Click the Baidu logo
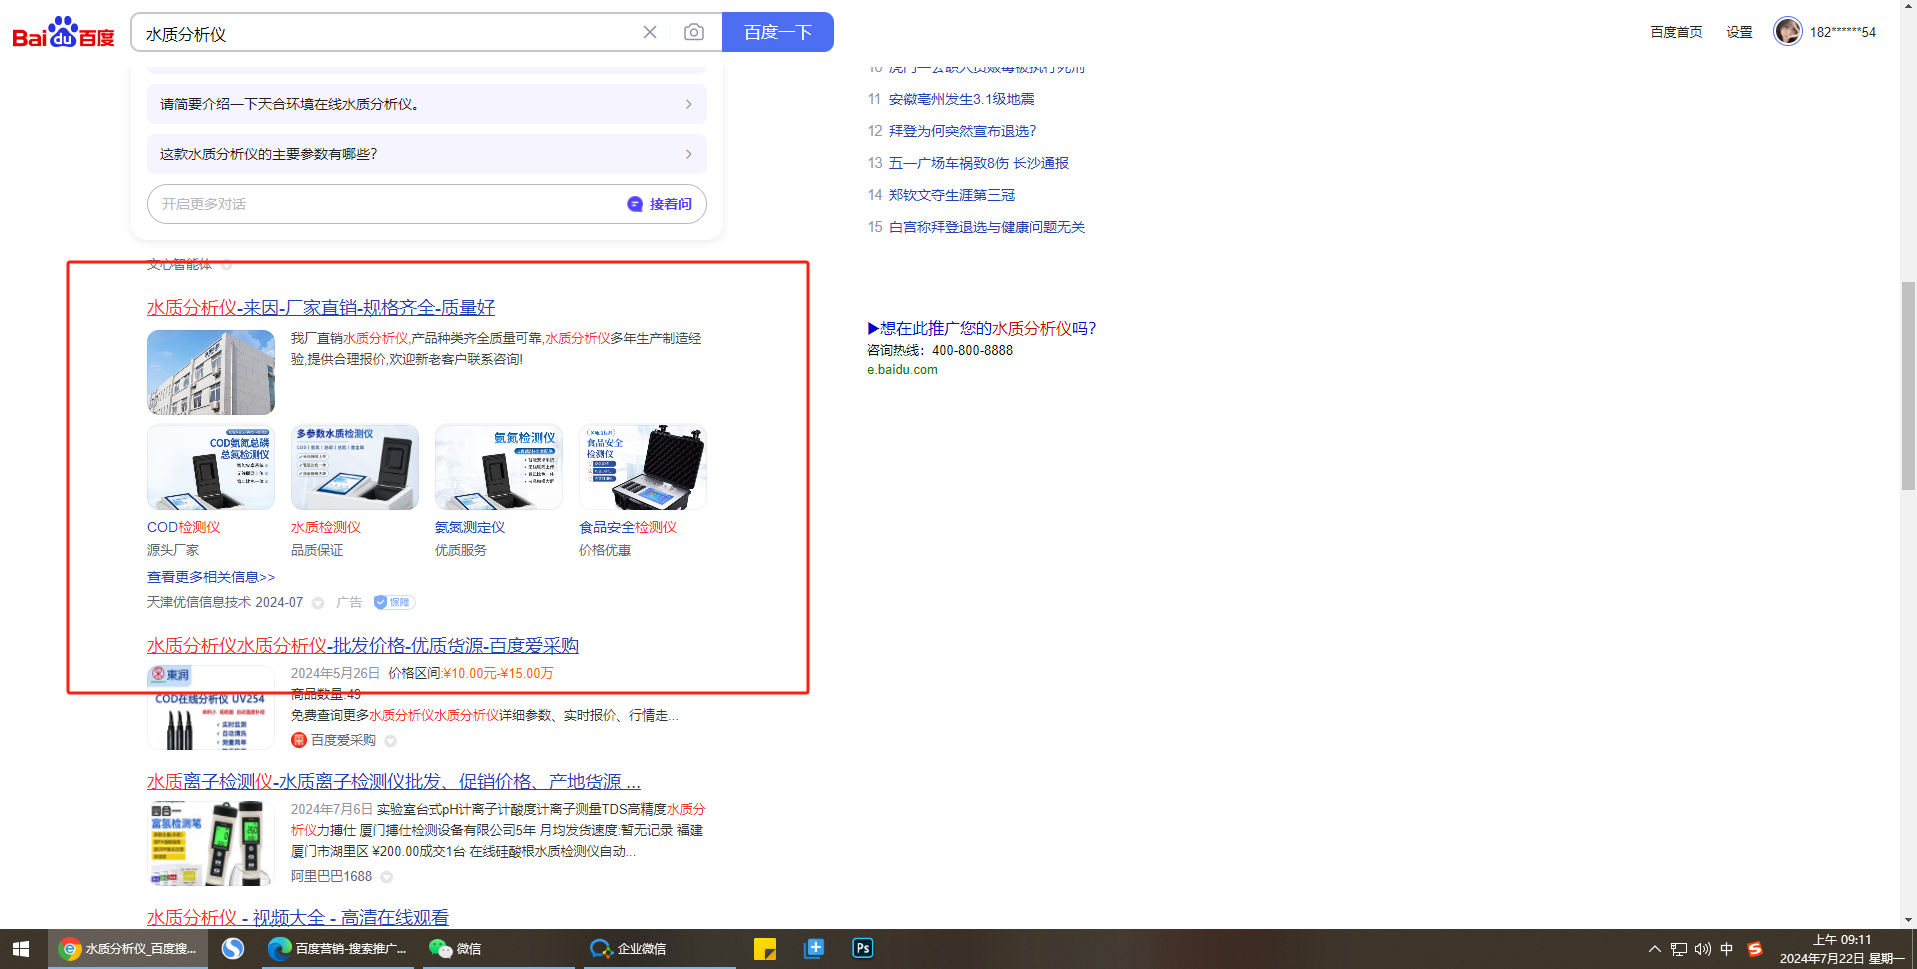Screen dimensions: 1917x969 coord(63,32)
